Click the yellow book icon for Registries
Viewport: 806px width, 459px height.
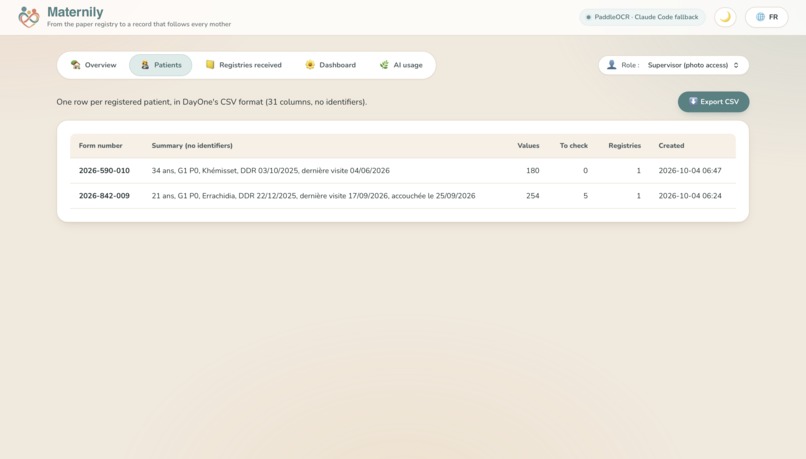pyautogui.click(x=210, y=64)
